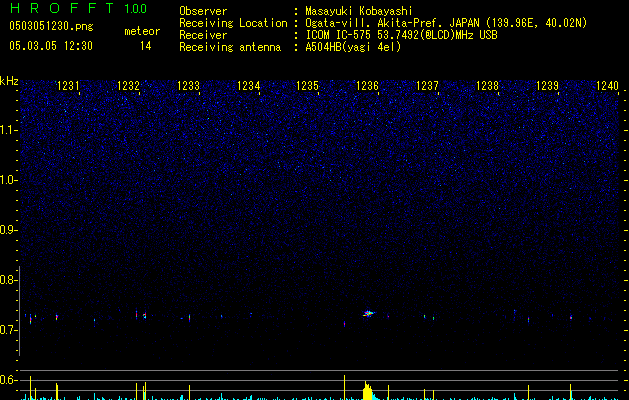Click the 0.7 kHz frequency tick label
Image resolution: width=629 pixels, height=400 pixels.
[x=7, y=330]
